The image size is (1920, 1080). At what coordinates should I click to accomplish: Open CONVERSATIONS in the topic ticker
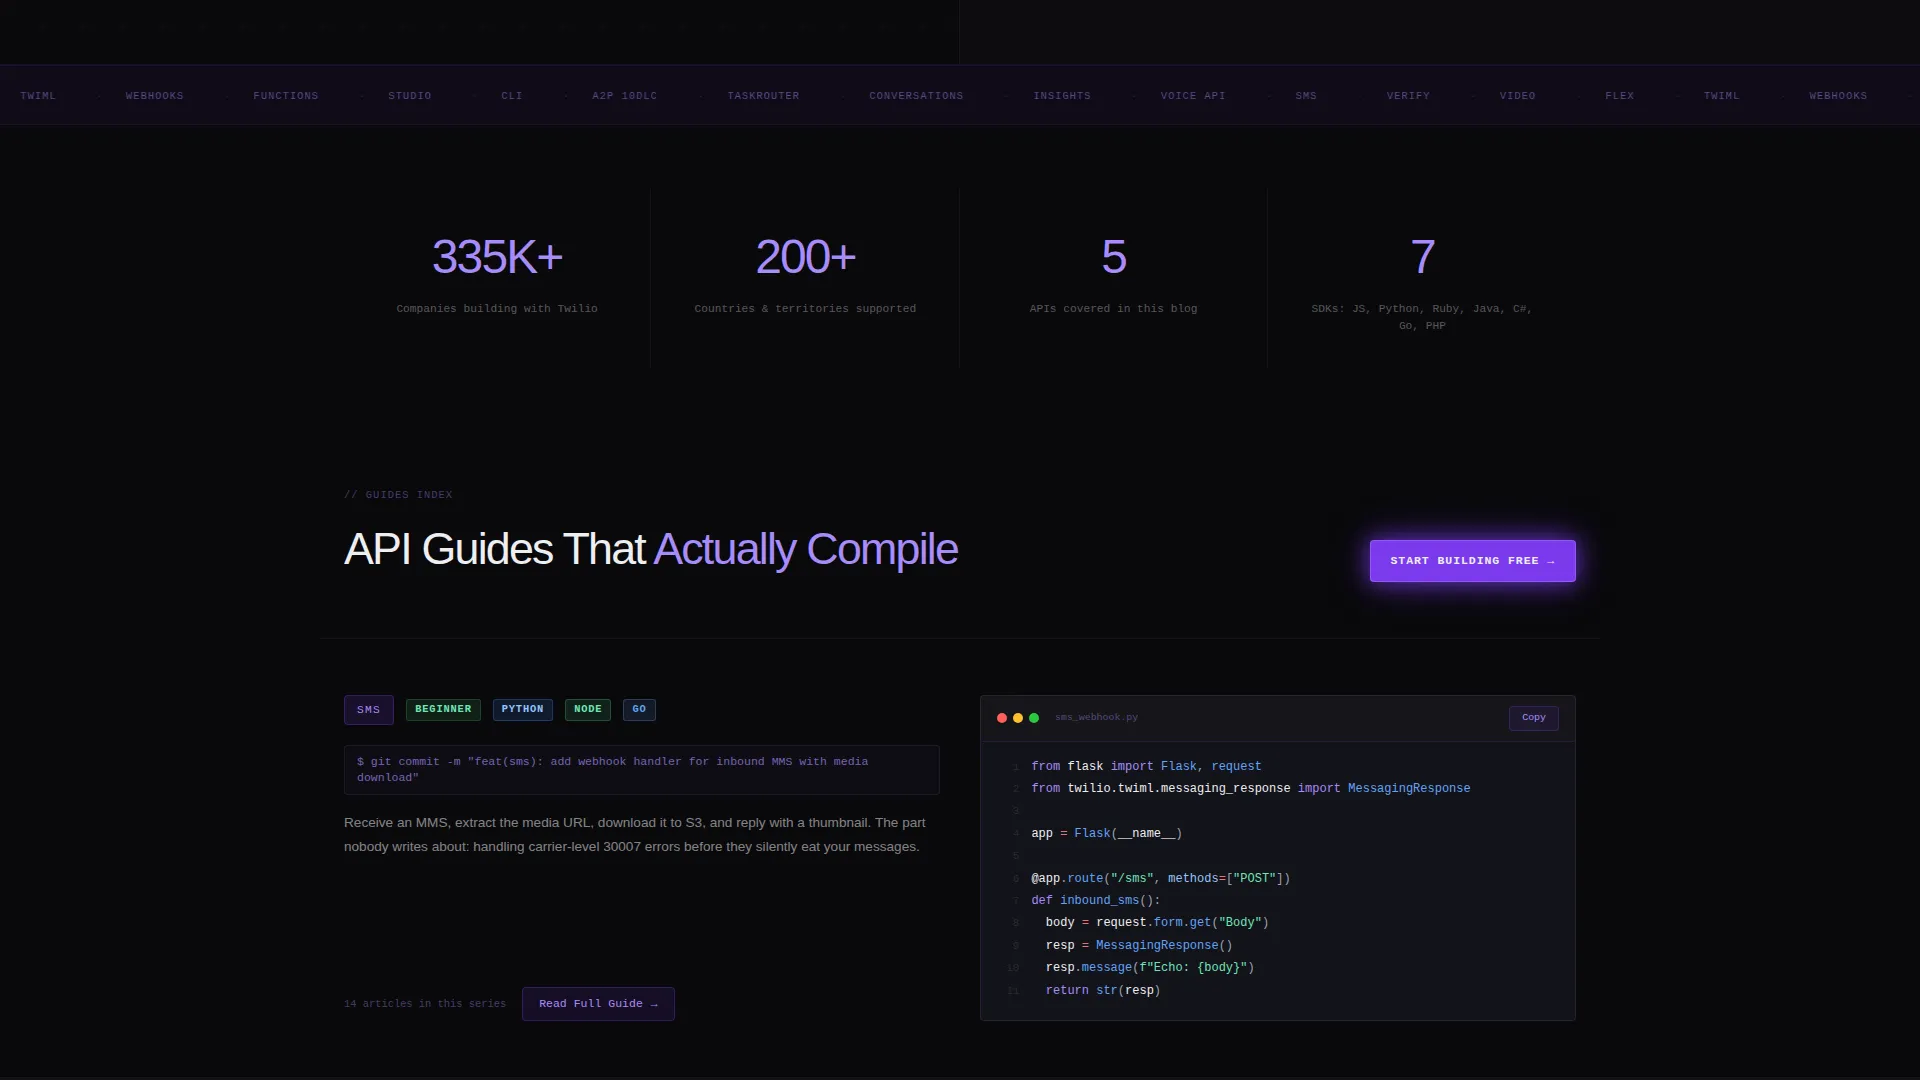(916, 96)
